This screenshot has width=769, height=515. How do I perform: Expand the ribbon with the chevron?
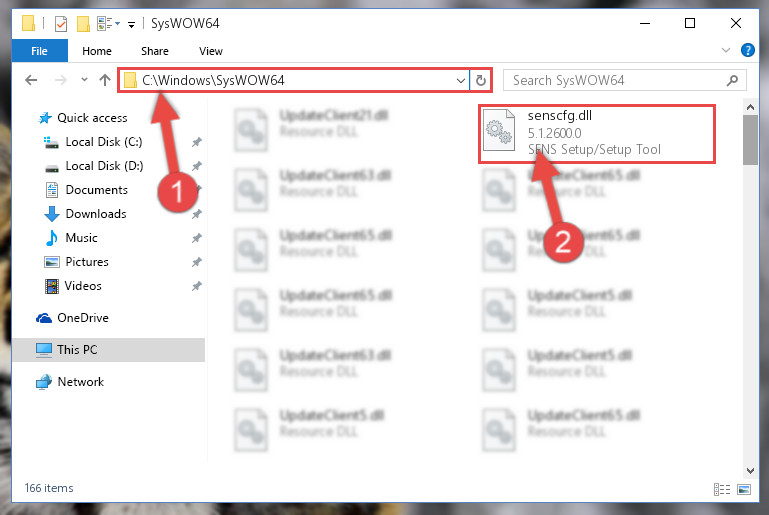pos(726,50)
